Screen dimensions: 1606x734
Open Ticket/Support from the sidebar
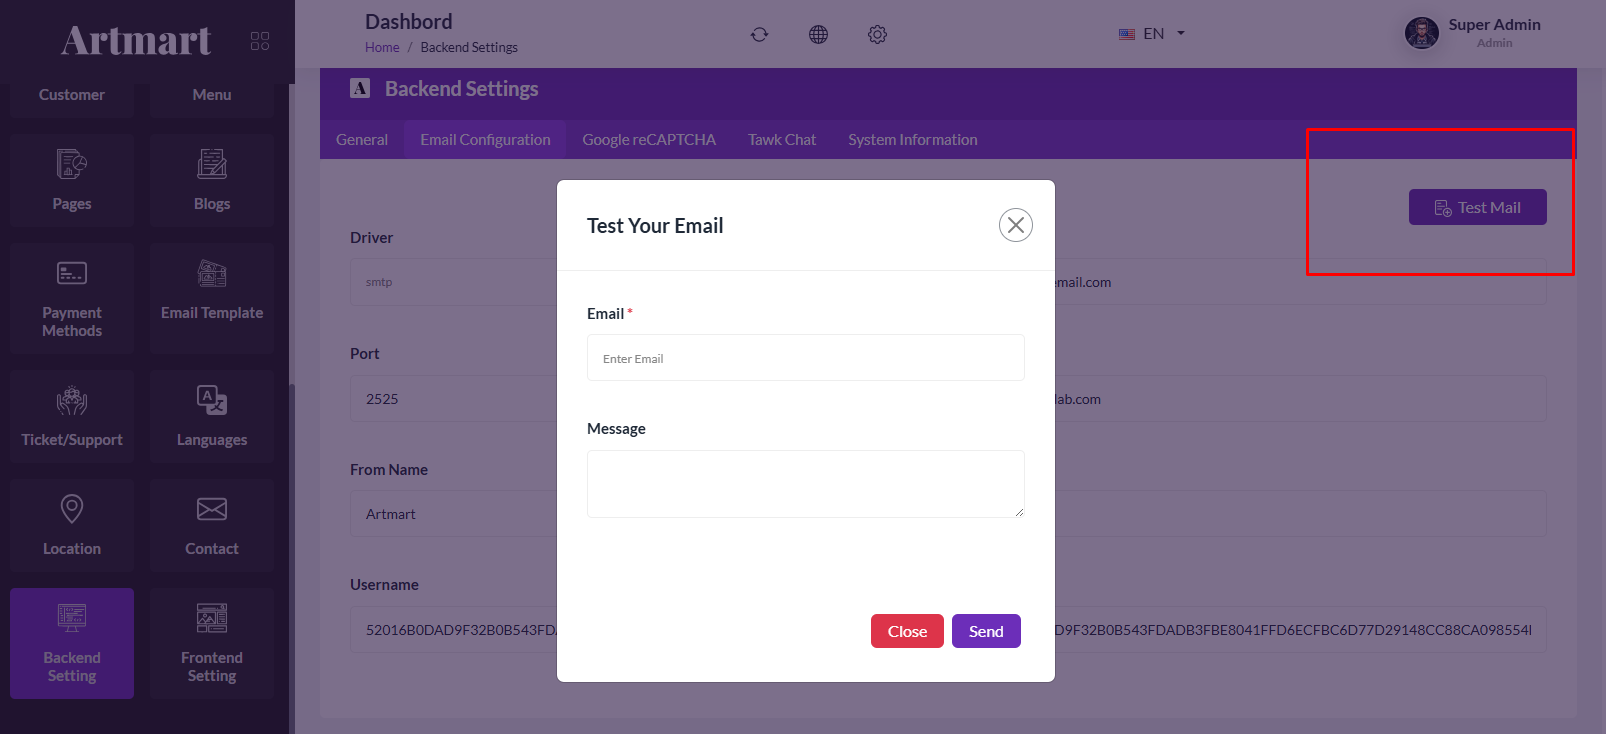click(72, 416)
